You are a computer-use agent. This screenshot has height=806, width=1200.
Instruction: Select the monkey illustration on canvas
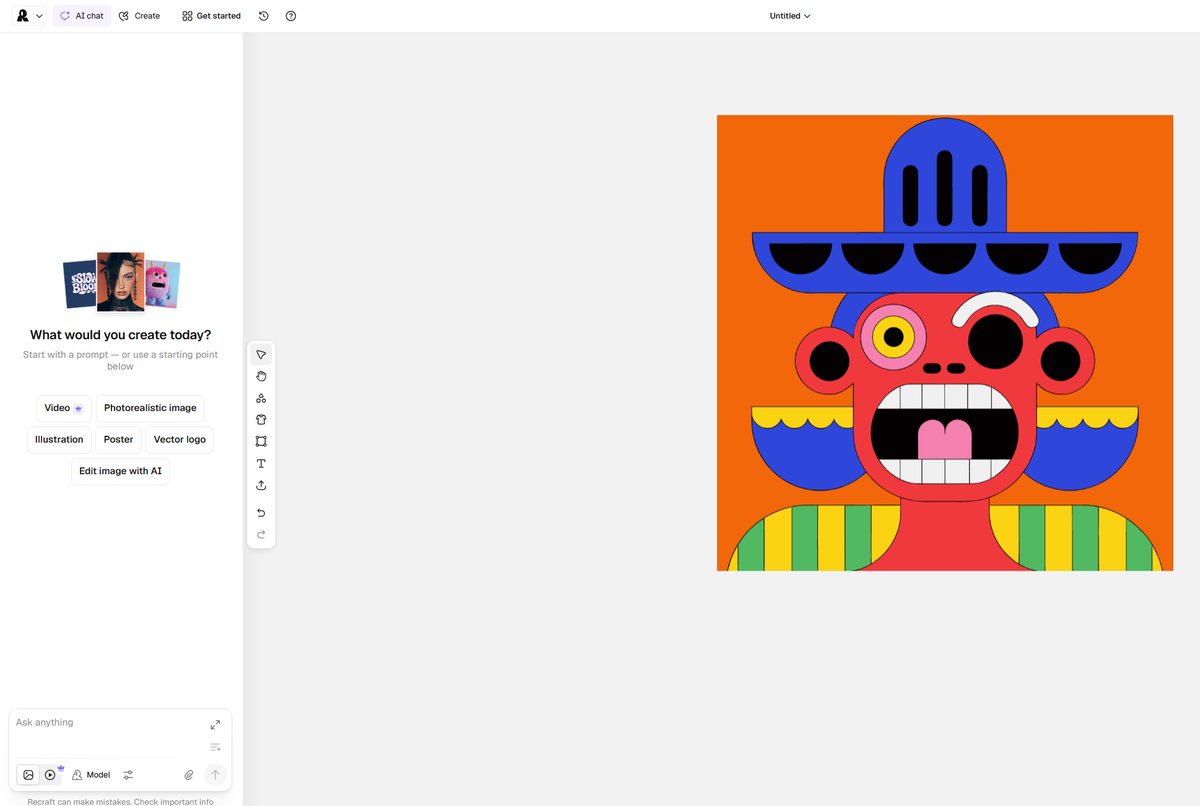tap(945, 343)
